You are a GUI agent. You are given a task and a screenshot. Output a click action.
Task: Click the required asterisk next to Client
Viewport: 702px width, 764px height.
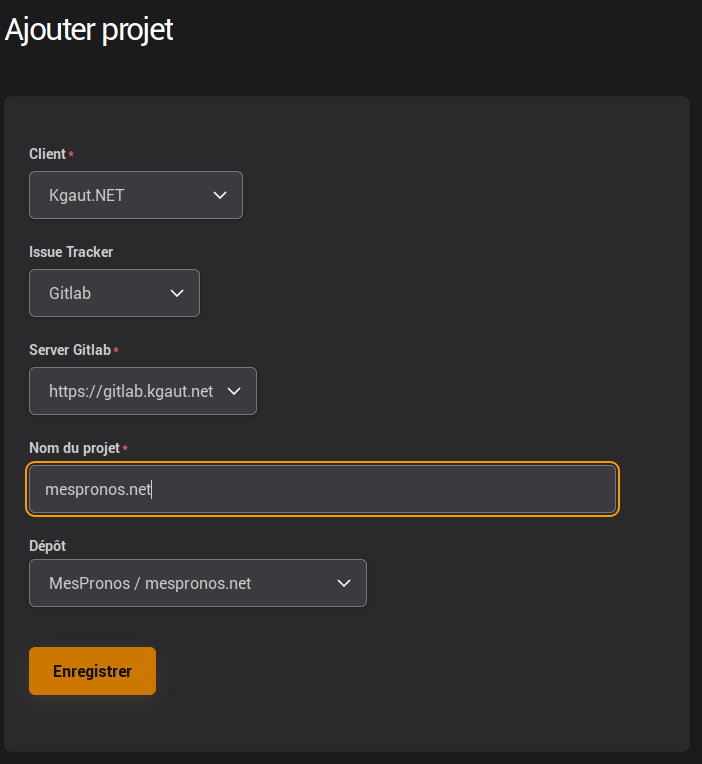[x=71, y=155]
